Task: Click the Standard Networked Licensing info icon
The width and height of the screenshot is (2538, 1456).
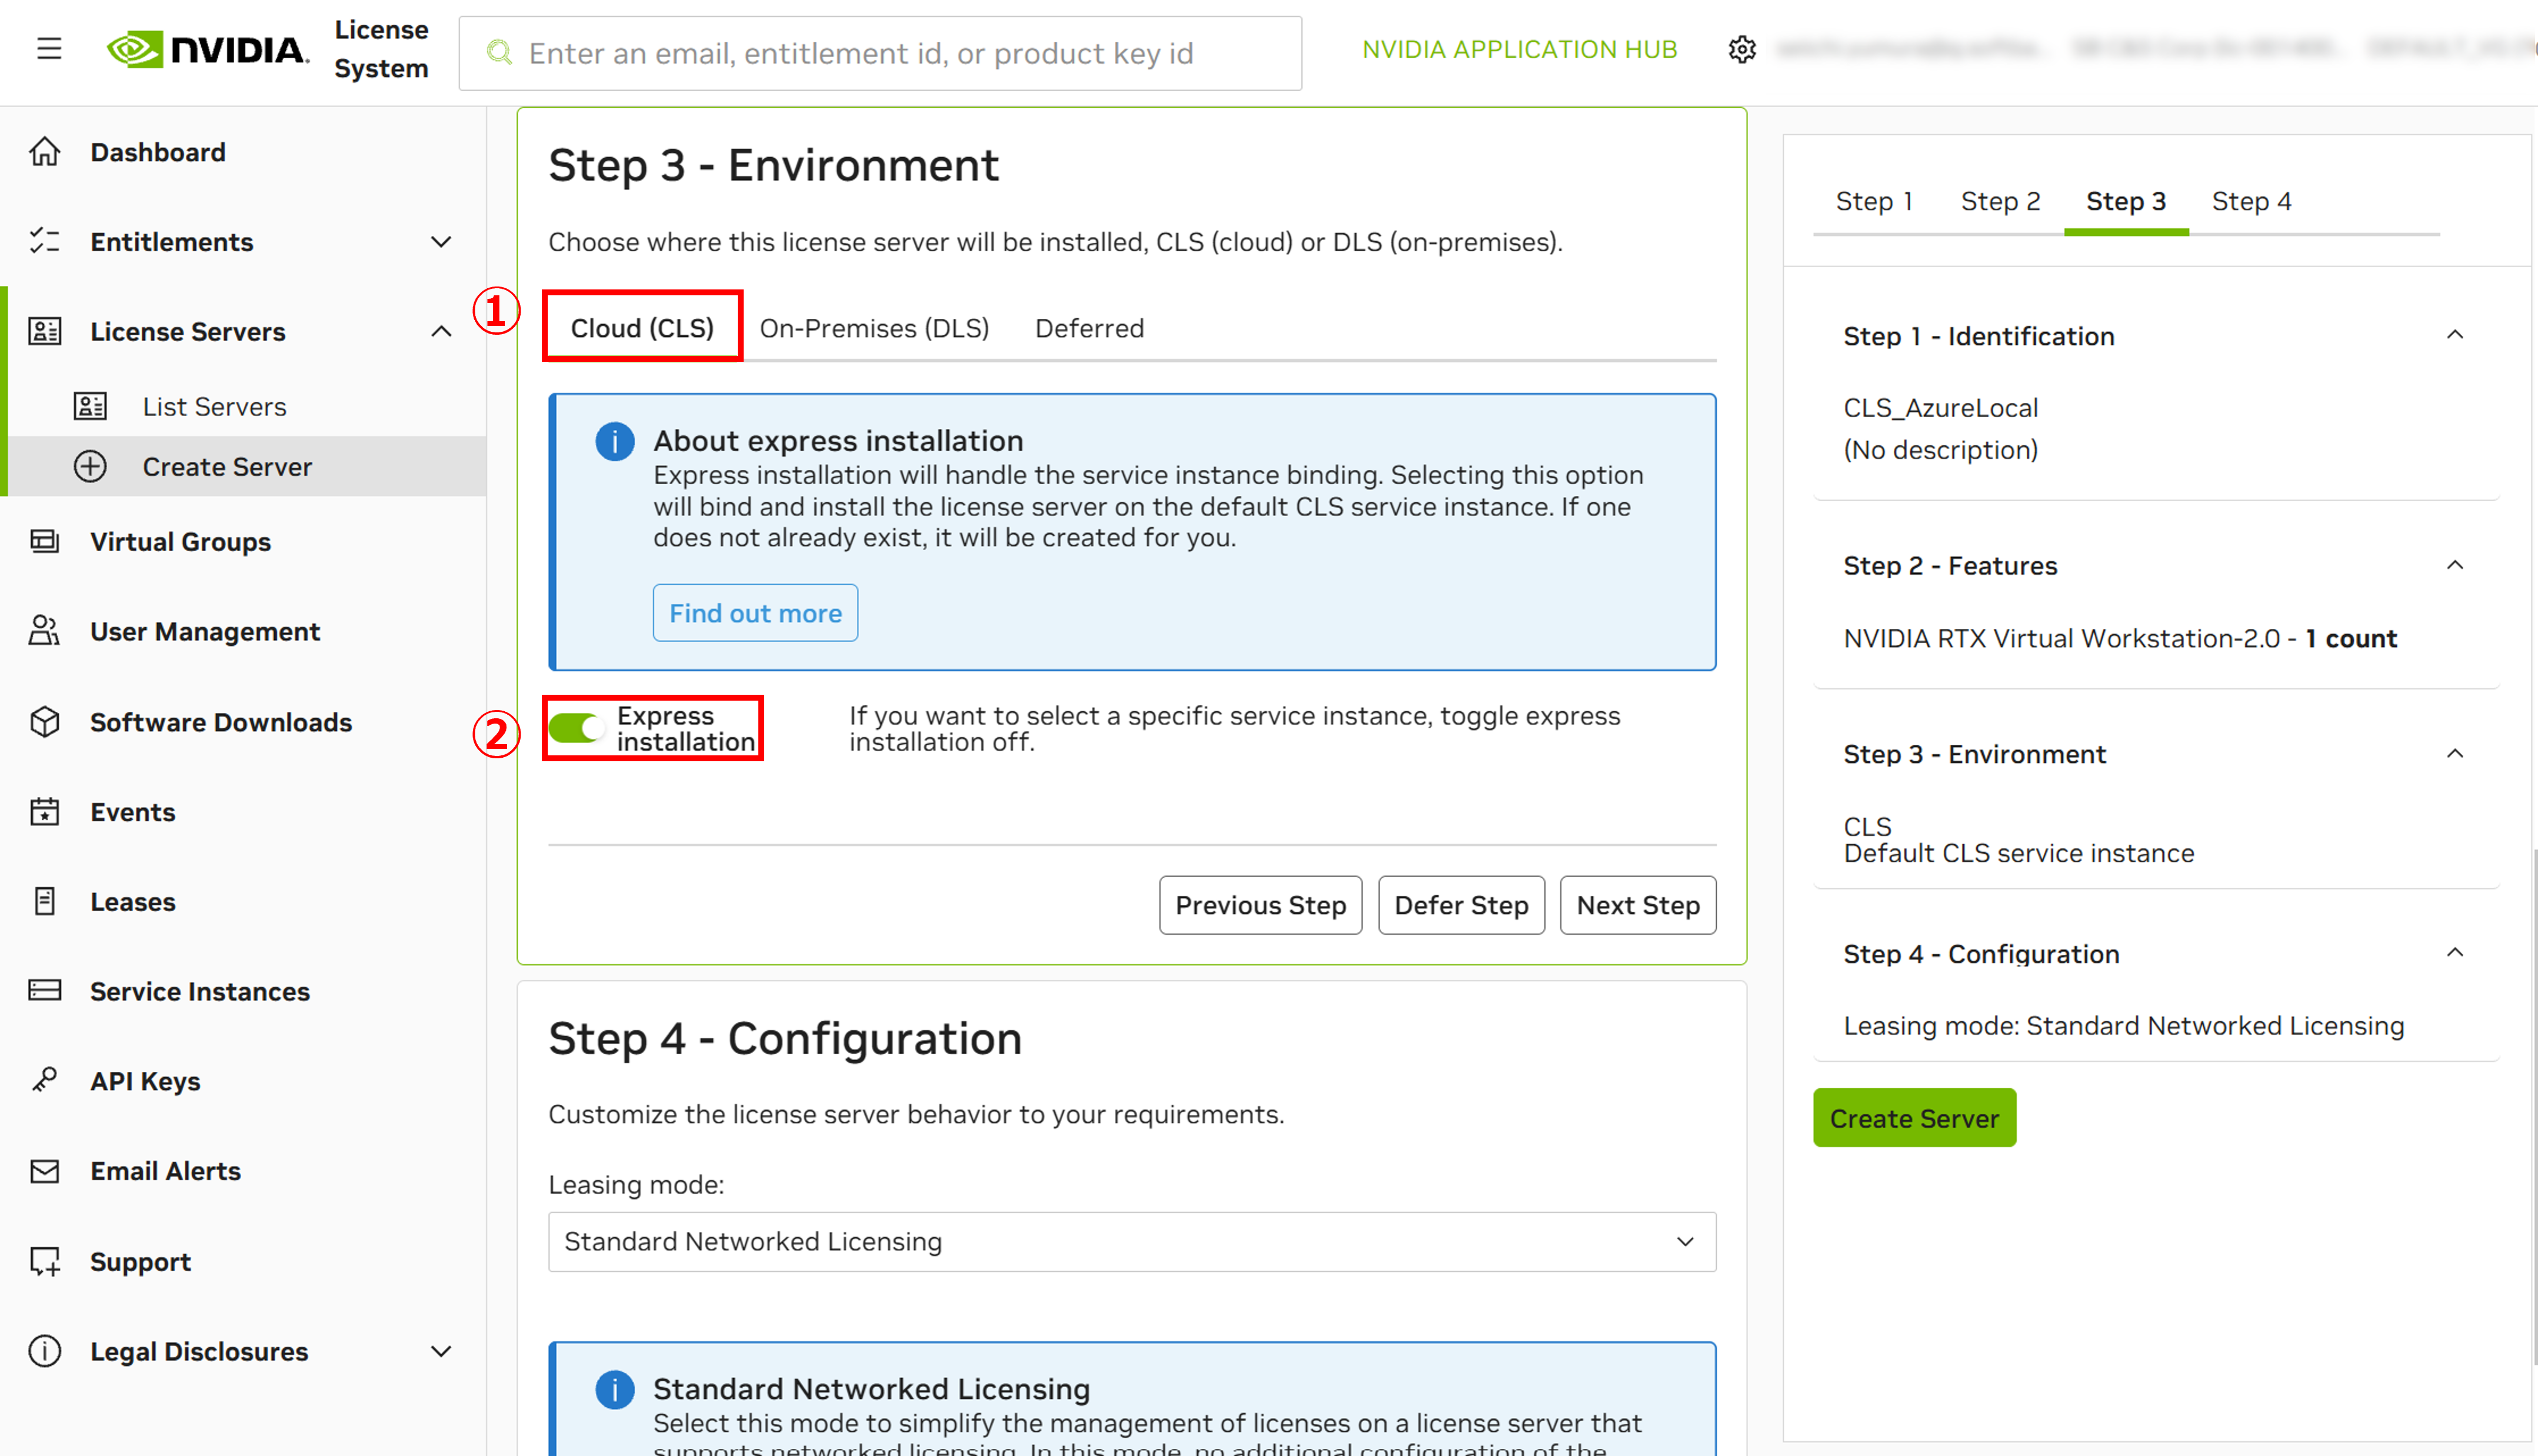Action: [614, 1389]
